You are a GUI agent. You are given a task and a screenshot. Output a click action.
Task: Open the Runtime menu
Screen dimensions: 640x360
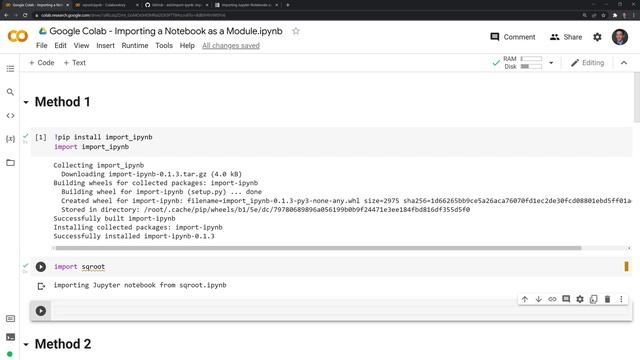click(x=135, y=45)
